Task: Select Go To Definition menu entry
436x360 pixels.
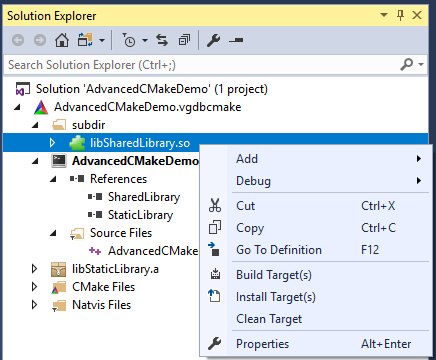Action: coord(279,250)
